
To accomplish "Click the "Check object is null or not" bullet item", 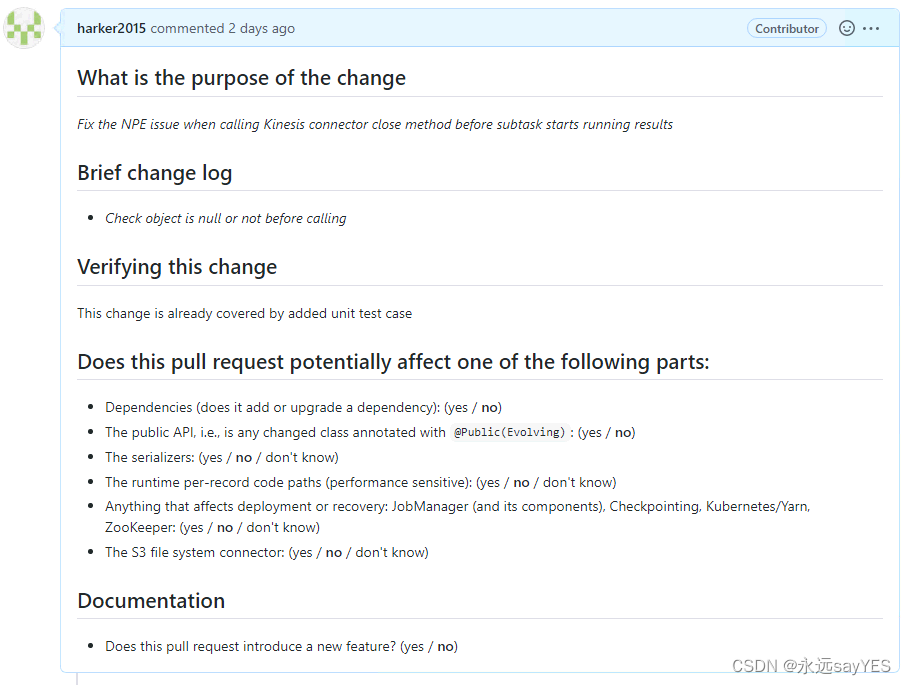I will 225,218.
